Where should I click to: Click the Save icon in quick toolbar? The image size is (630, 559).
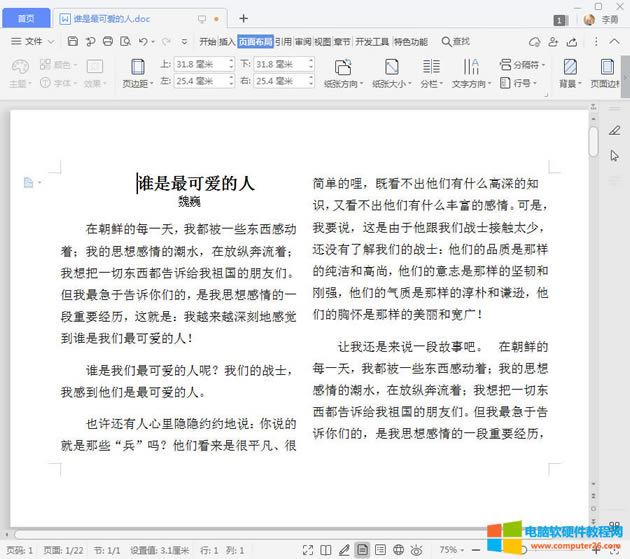pos(73,41)
